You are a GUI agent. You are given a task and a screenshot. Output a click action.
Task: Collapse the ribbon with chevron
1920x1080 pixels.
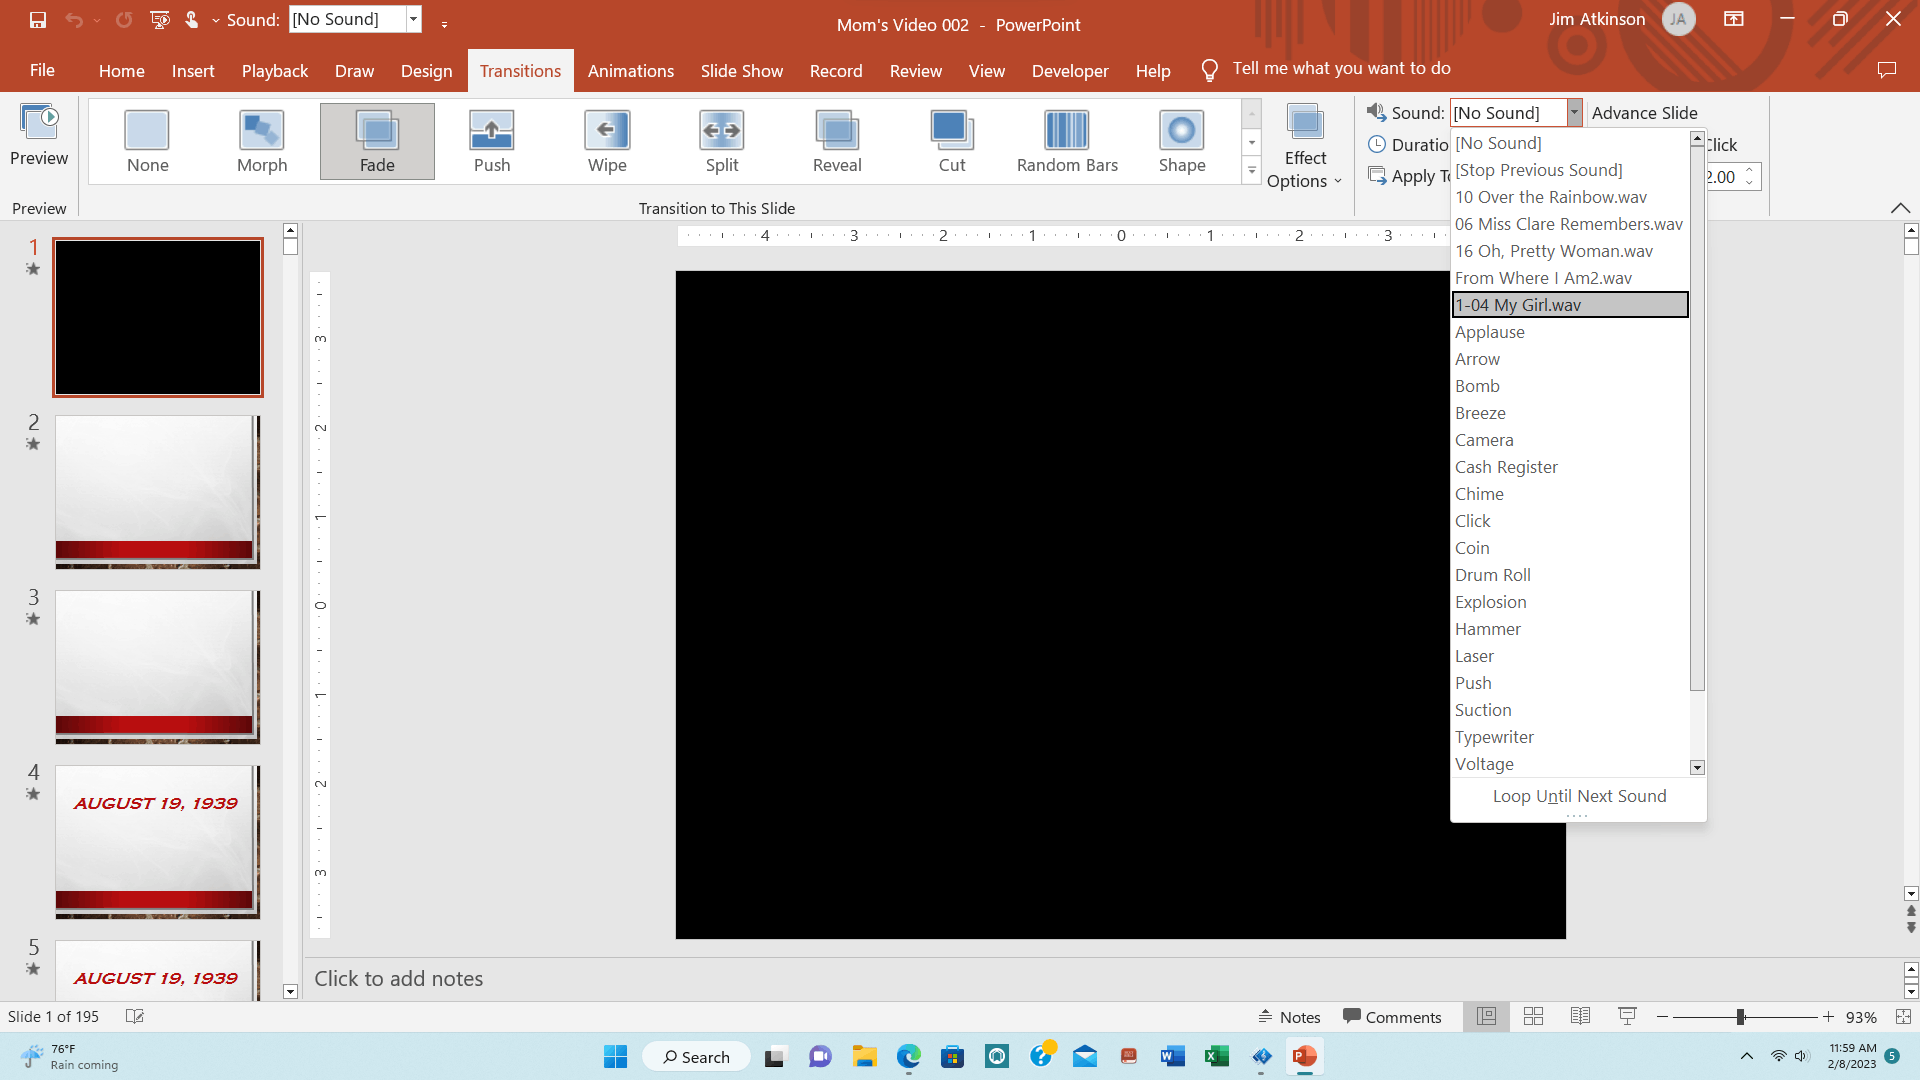[x=1900, y=208]
